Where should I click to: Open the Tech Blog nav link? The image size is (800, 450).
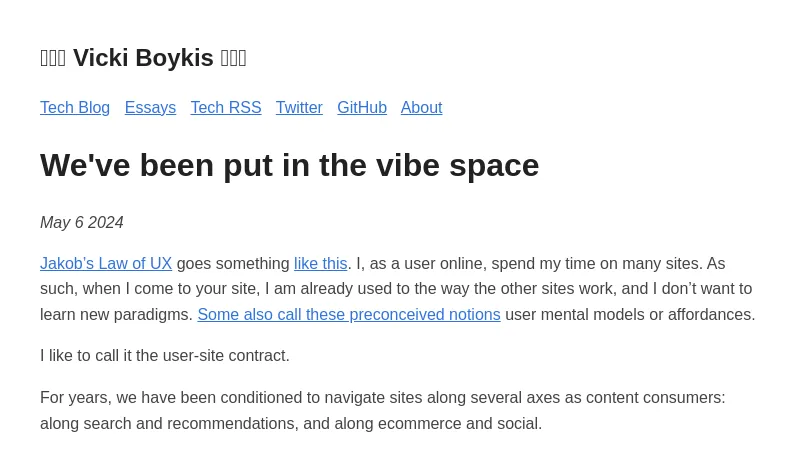(x=75, y=108)
